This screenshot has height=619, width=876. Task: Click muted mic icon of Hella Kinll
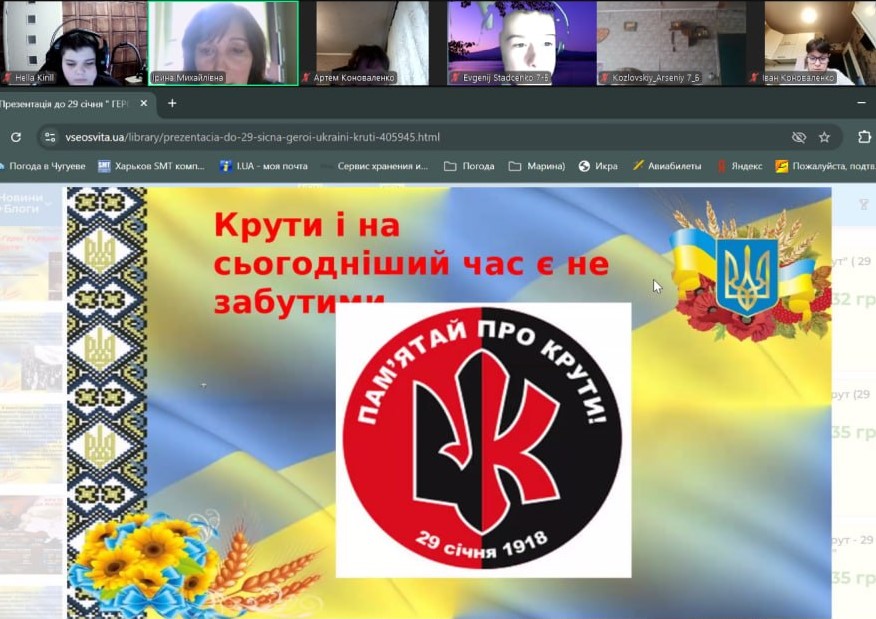click(7, 78)
